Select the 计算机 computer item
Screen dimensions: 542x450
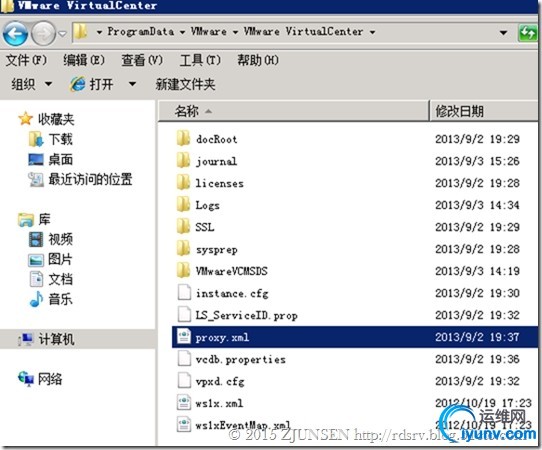[46, 339]
